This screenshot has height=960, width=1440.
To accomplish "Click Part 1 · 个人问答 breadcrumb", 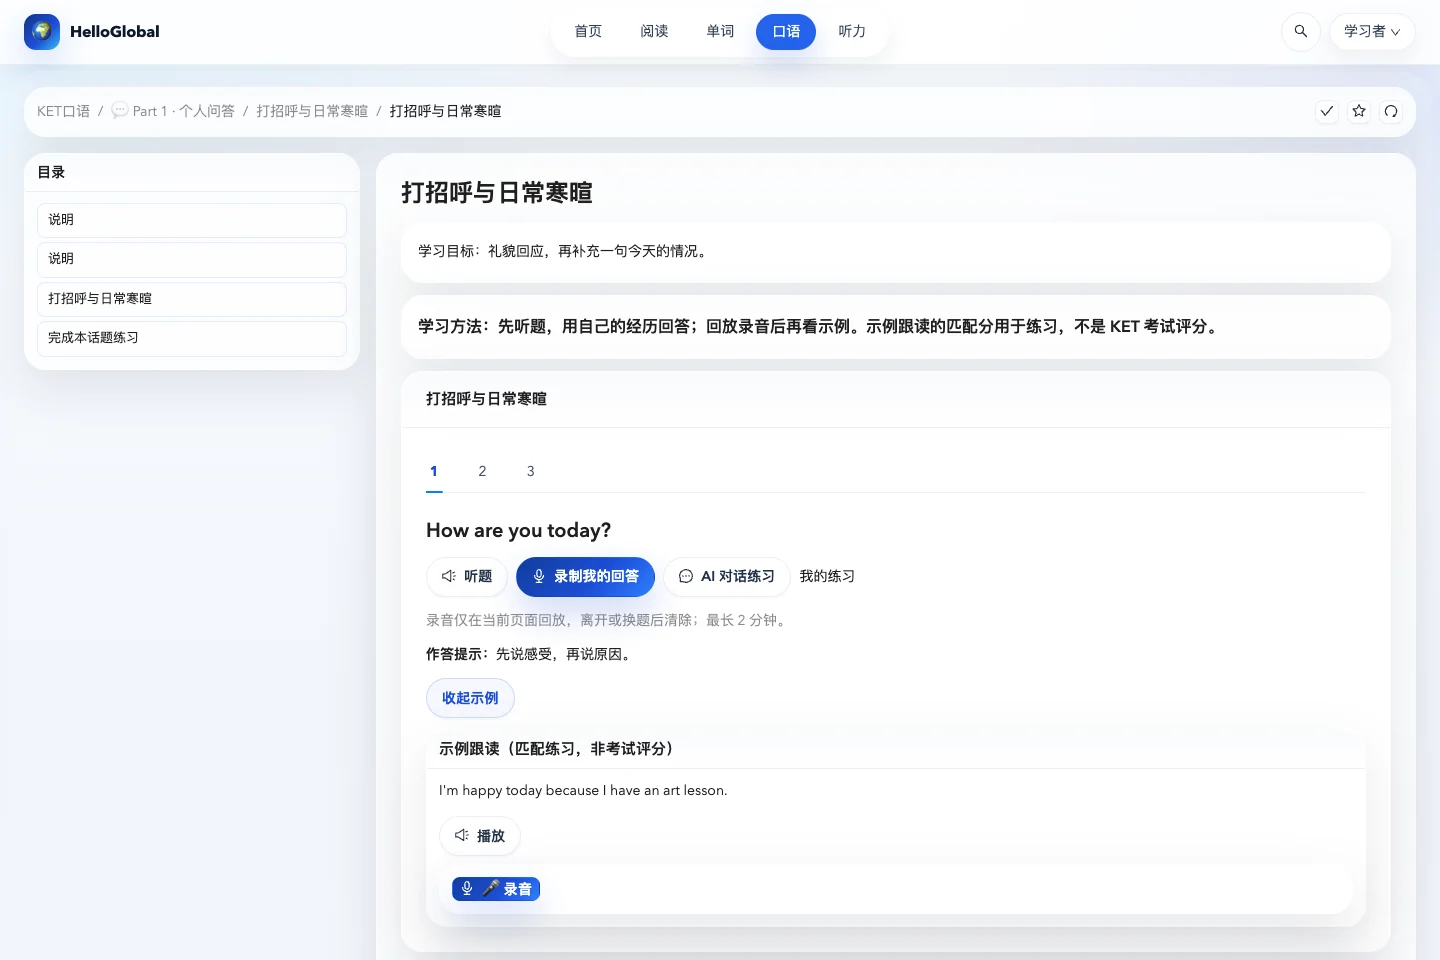I will [173, 111].
